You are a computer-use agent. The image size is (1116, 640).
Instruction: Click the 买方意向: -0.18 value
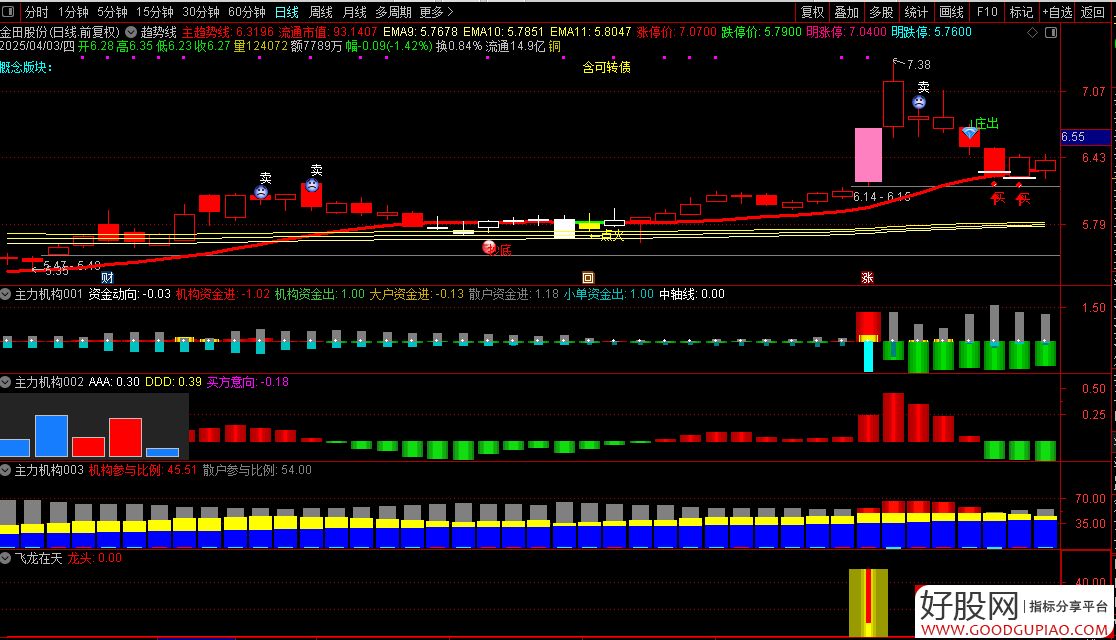click(248, 382)
